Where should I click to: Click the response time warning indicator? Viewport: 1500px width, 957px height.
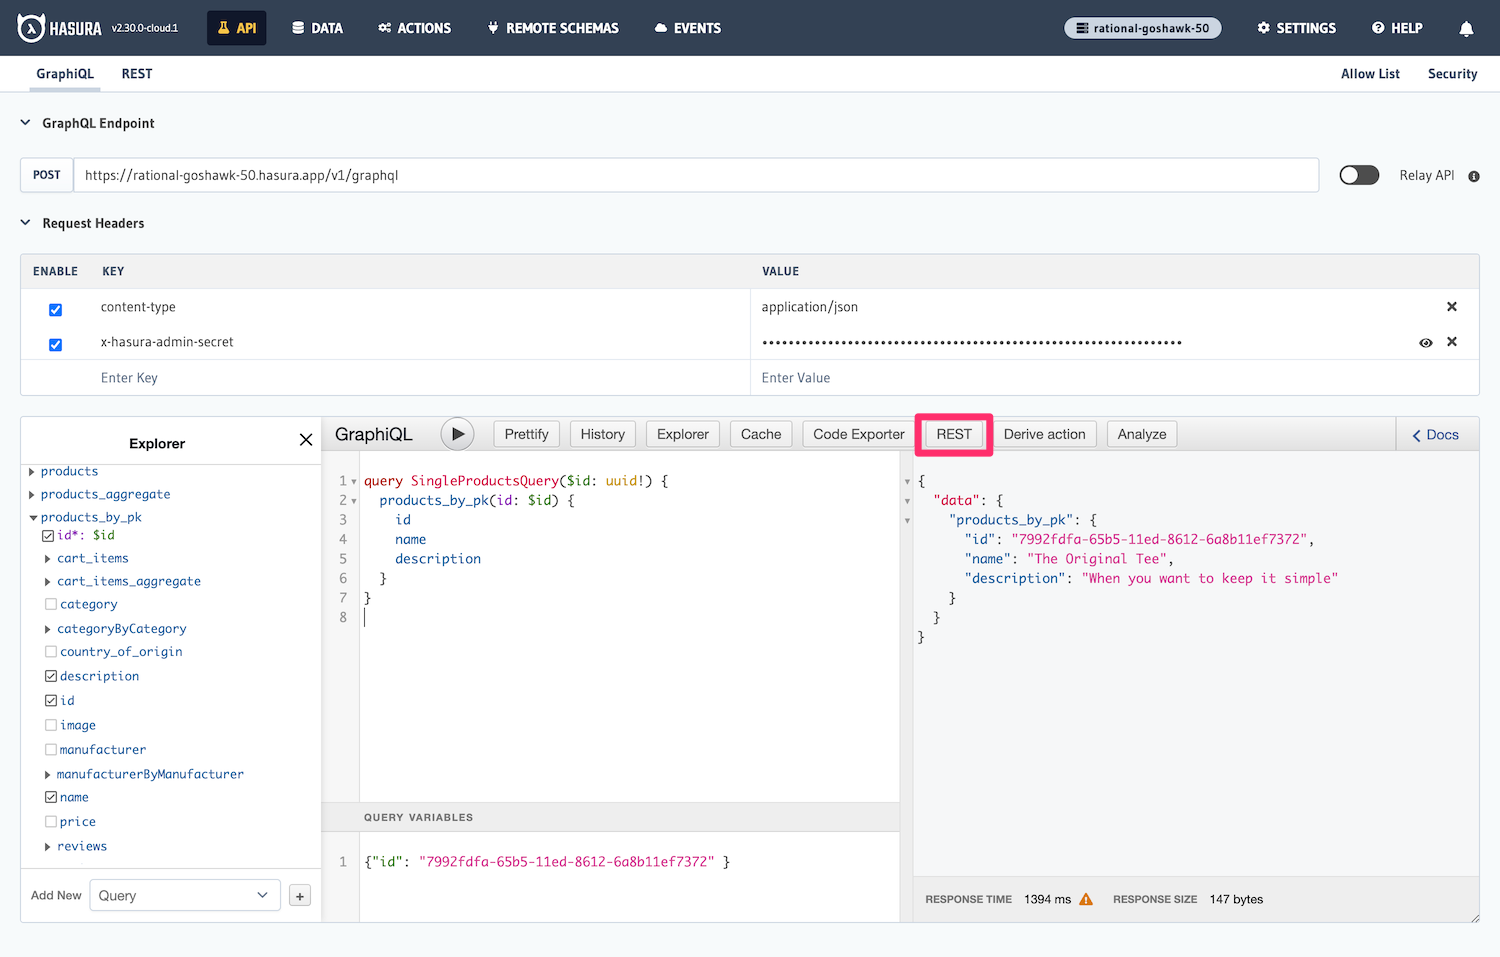pos(1088,899)
